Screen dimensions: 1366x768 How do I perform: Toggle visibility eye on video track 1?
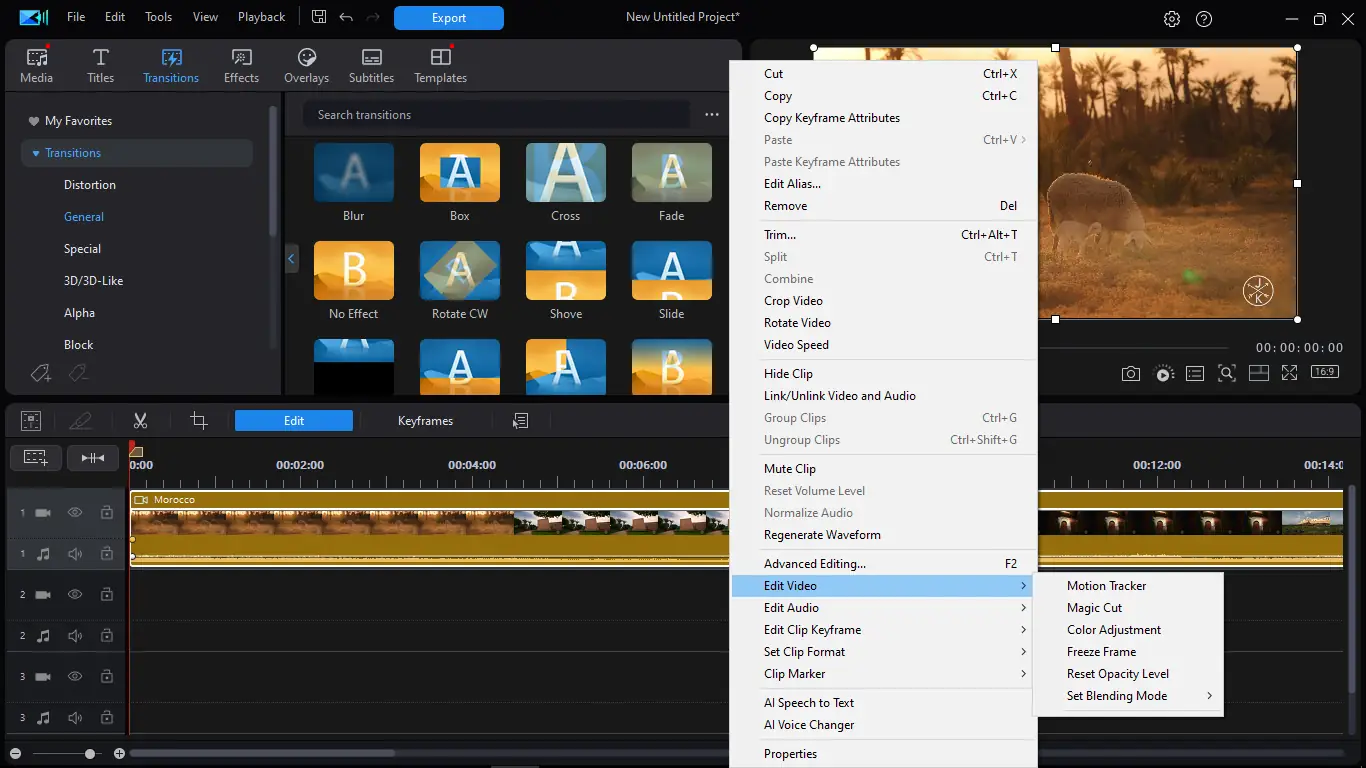tap(75, 512)
